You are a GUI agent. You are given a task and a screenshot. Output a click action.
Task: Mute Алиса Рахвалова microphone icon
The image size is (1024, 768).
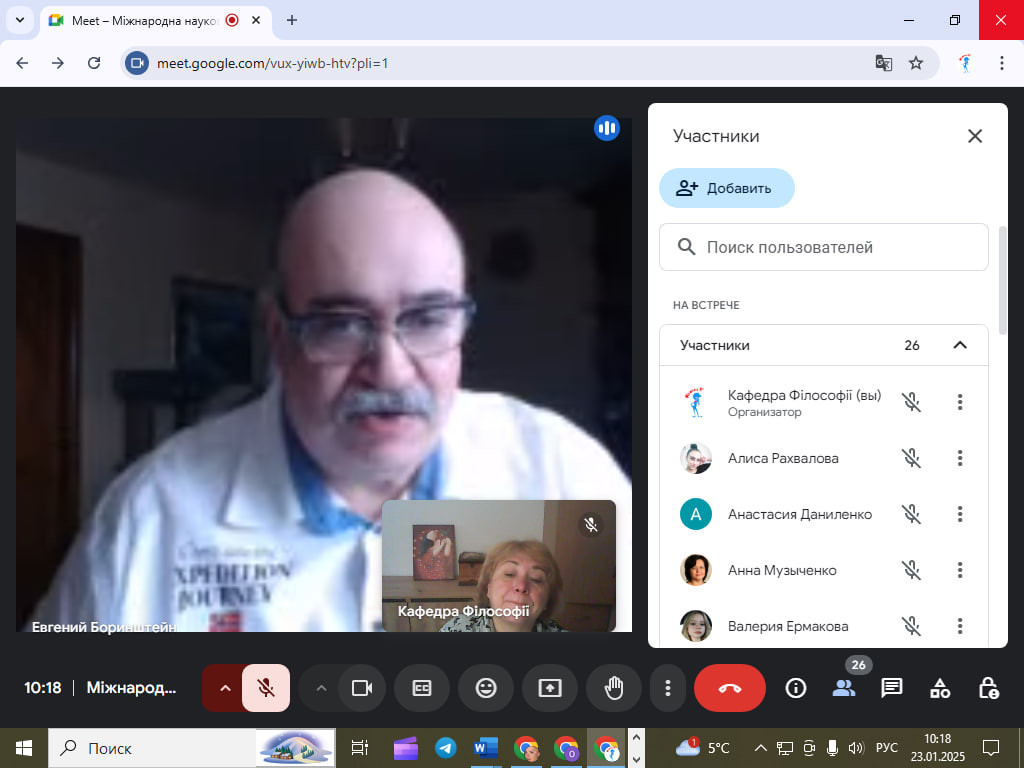[911, 458]
